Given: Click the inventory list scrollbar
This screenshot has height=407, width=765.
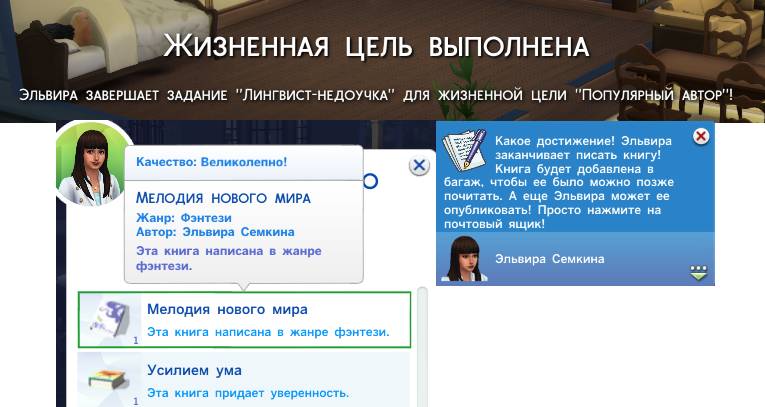Looking at the screenshot, I should coord(422,346).
